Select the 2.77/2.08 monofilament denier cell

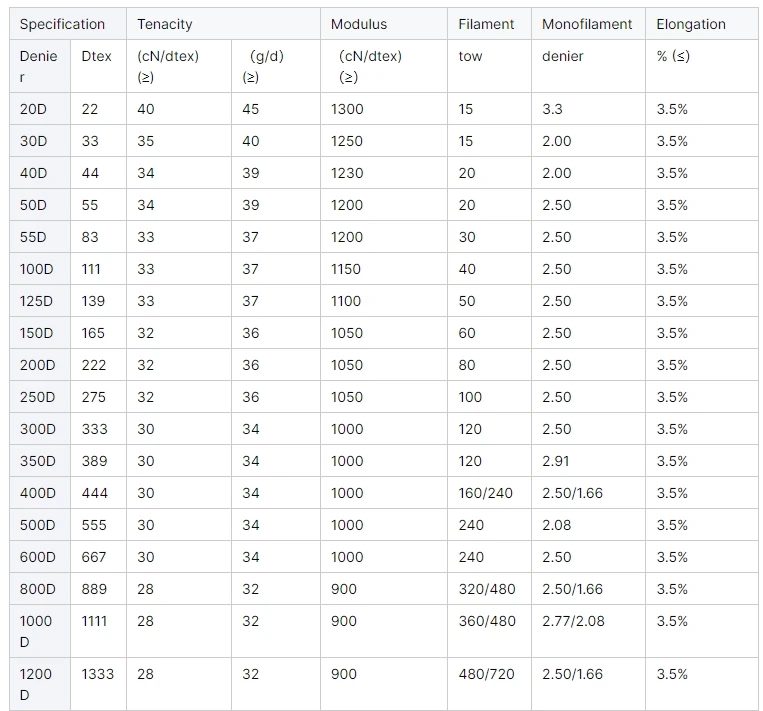coord(572,621)
